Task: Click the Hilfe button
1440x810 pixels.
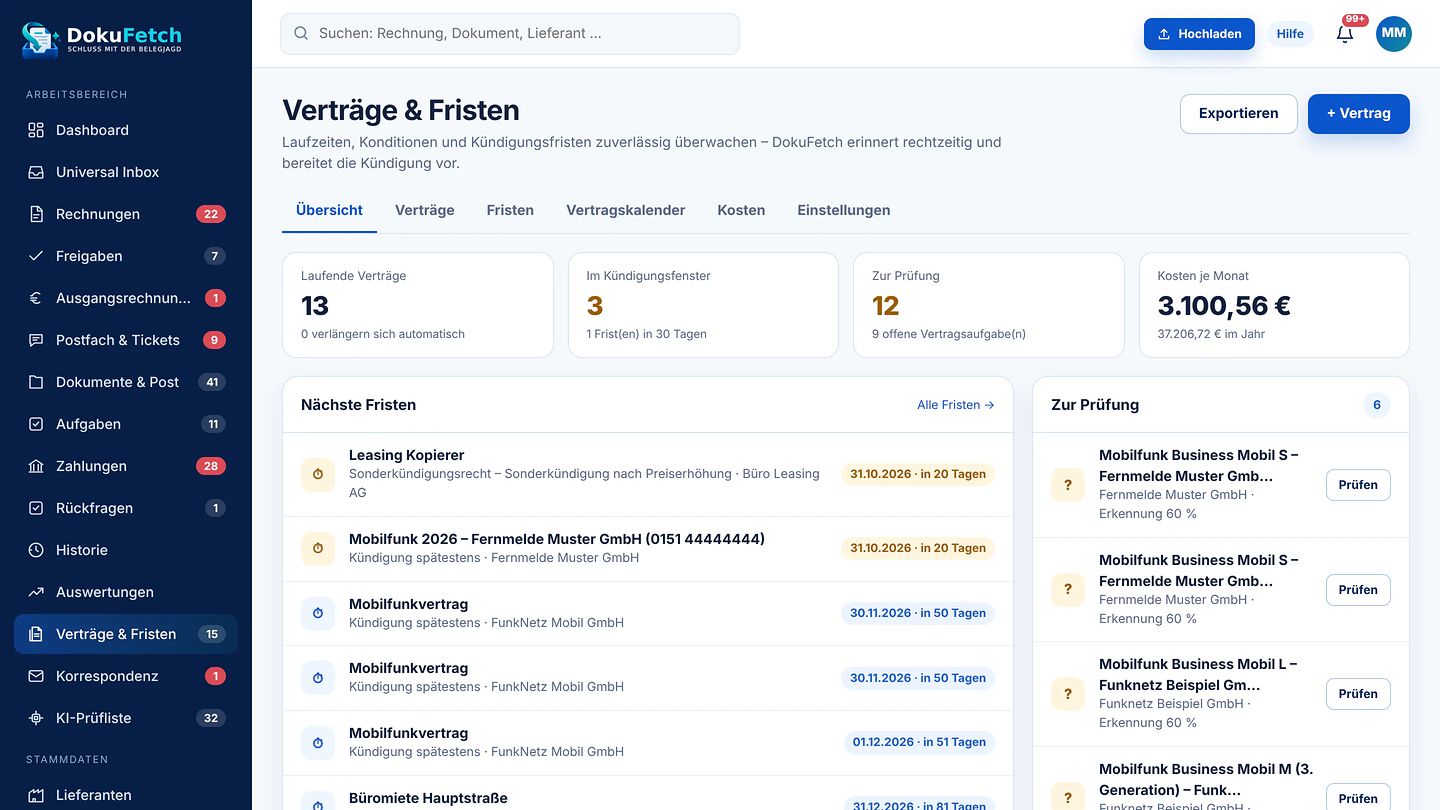Action: point(1290,33)
